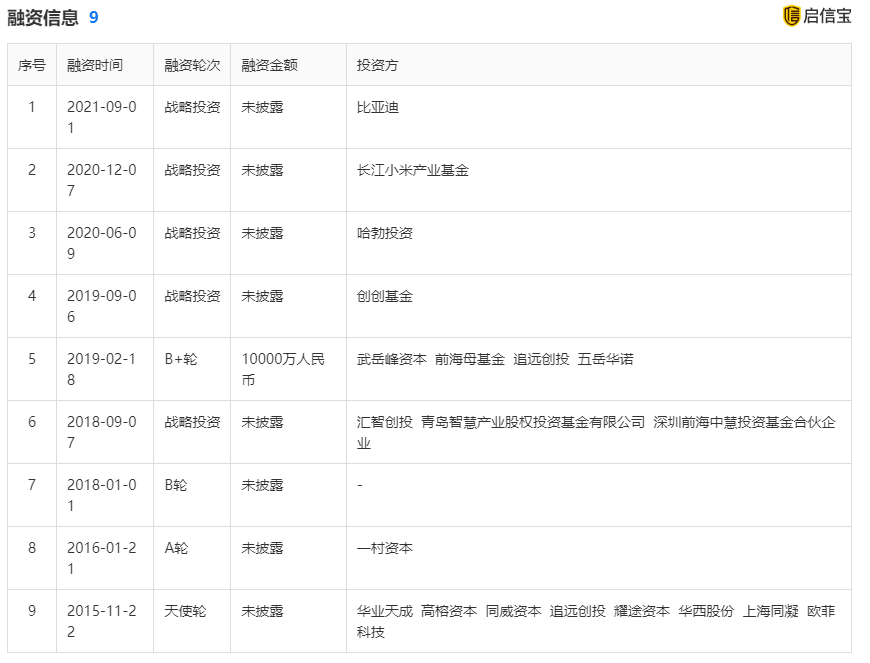Click the 启信宝 shield logo icon

click(791, 16)
